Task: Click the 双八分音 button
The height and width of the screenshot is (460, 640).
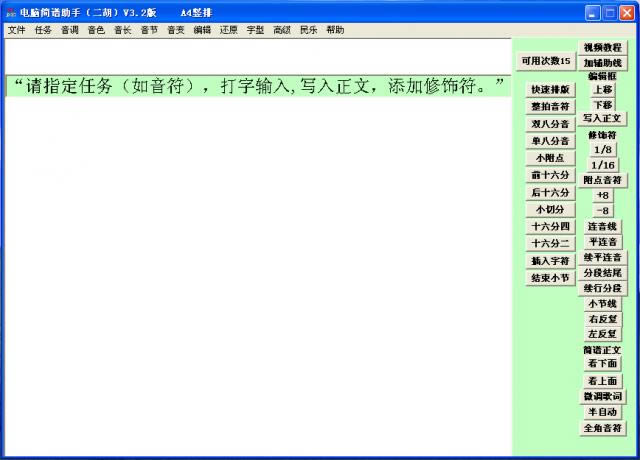Action: click(x=550, y=124)
